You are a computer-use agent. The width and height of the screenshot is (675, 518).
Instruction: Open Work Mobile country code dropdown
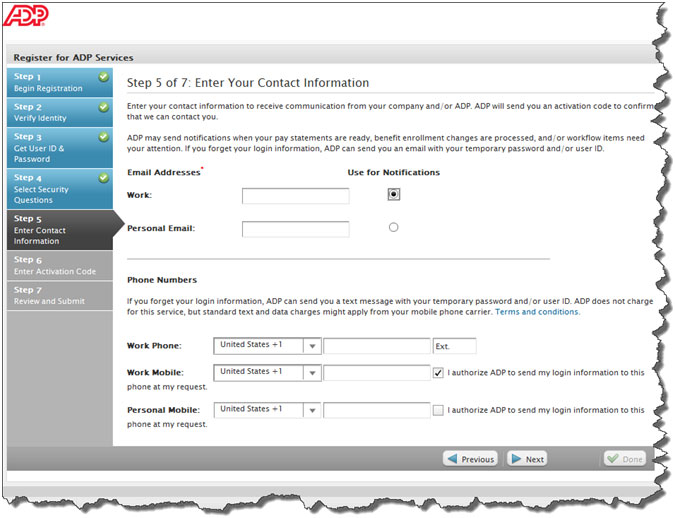[267, 372]
